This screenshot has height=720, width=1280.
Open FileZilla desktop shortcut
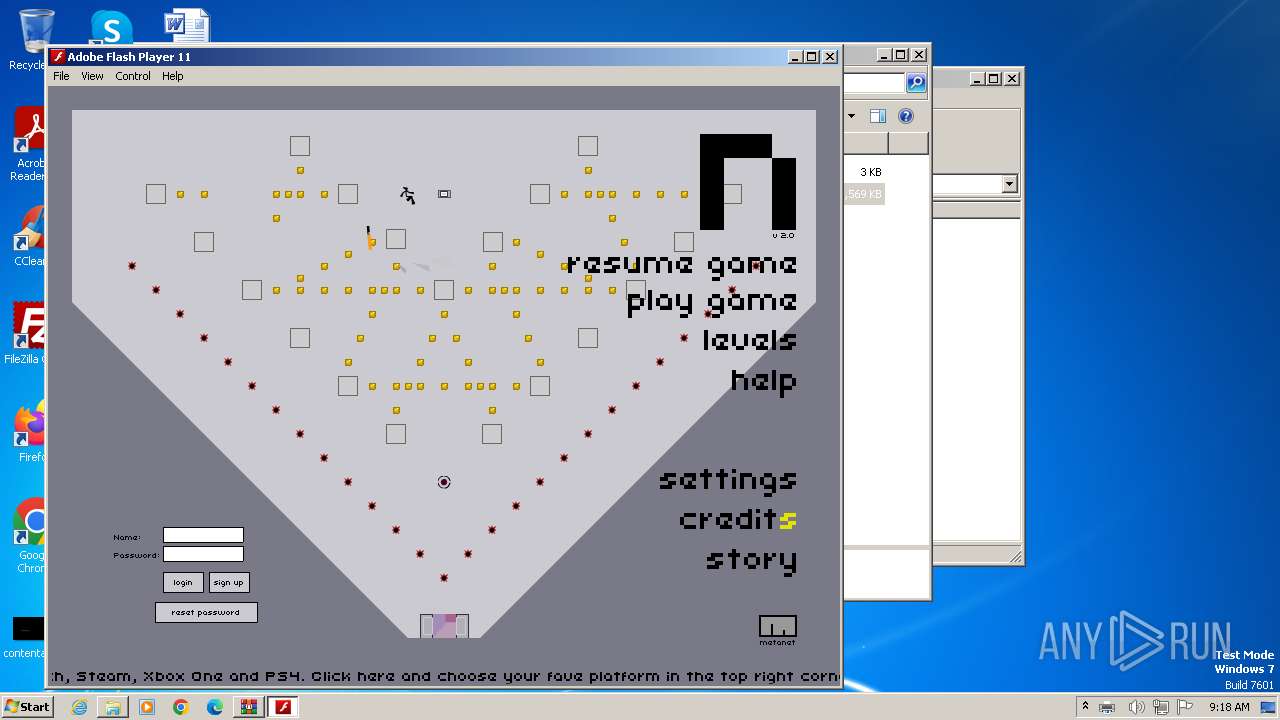click(28, 333)
